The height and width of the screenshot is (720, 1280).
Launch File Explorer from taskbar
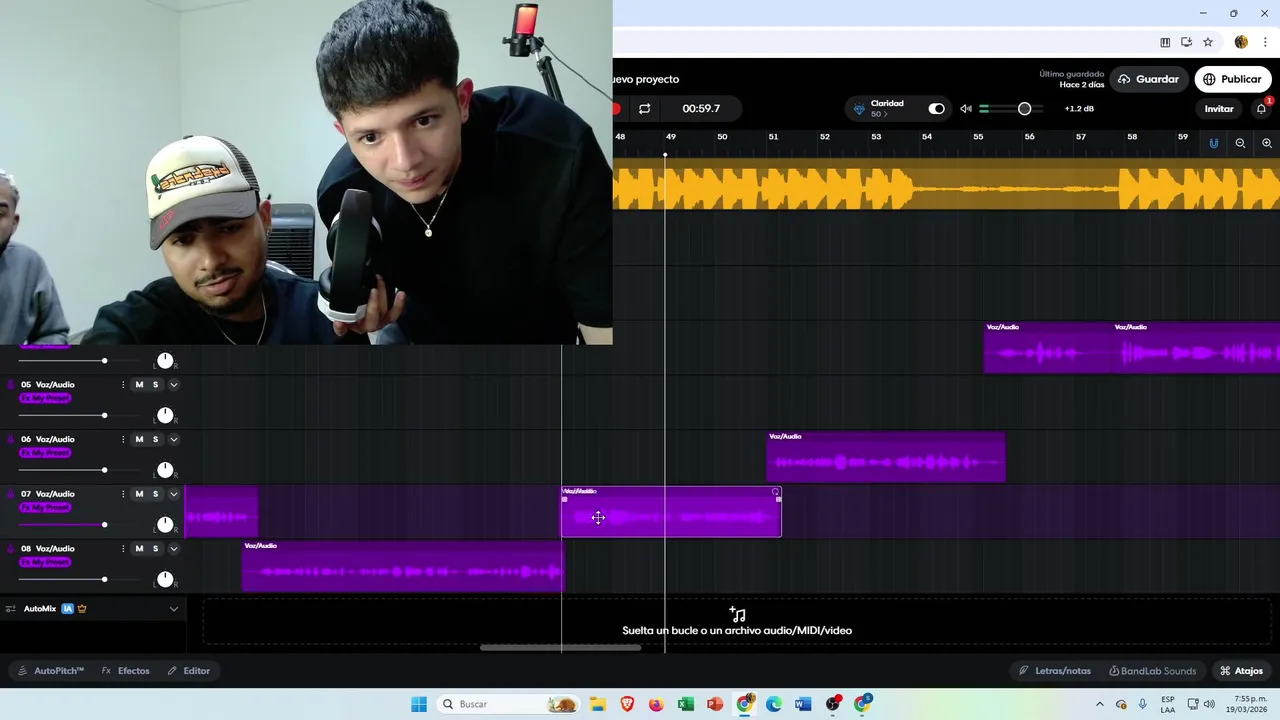pos(597,704)
